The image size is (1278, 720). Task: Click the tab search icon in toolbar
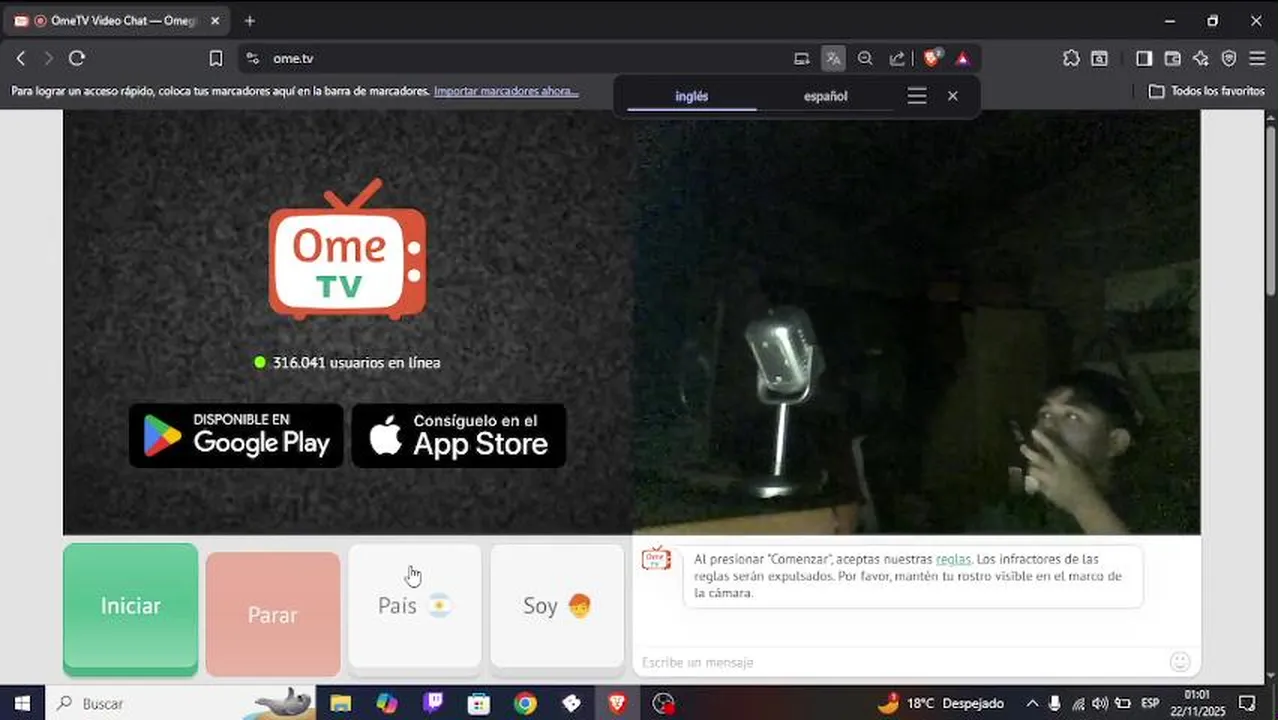[1099, 58]
